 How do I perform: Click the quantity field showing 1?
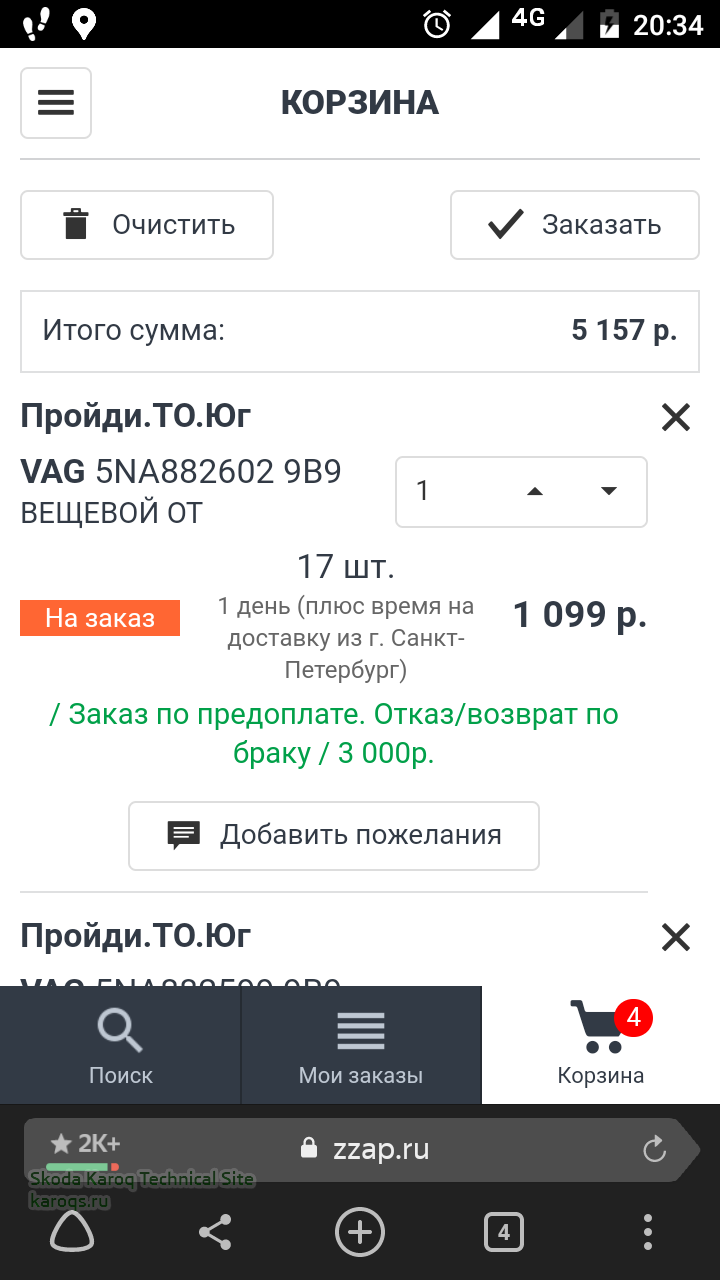click(x=450, y=491)
